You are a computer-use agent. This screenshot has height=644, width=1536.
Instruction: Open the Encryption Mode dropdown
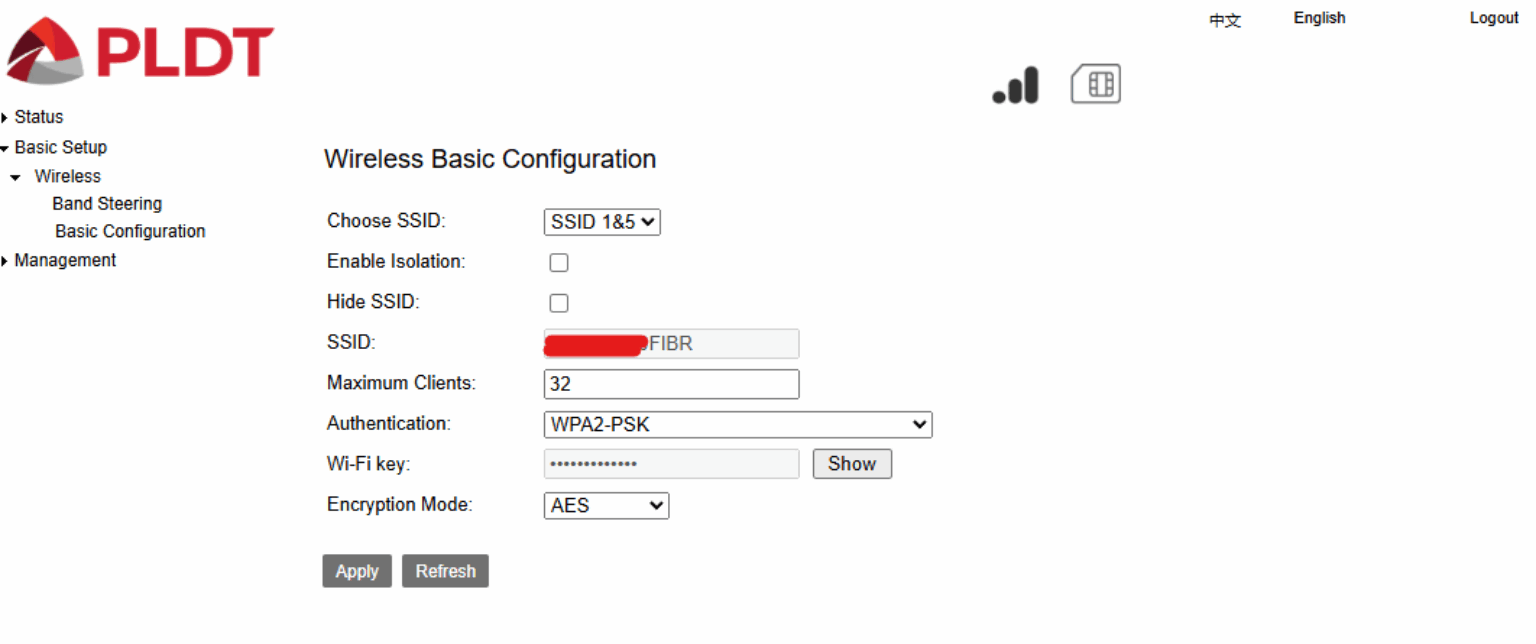pyautogui.click(x=605, y=505)
